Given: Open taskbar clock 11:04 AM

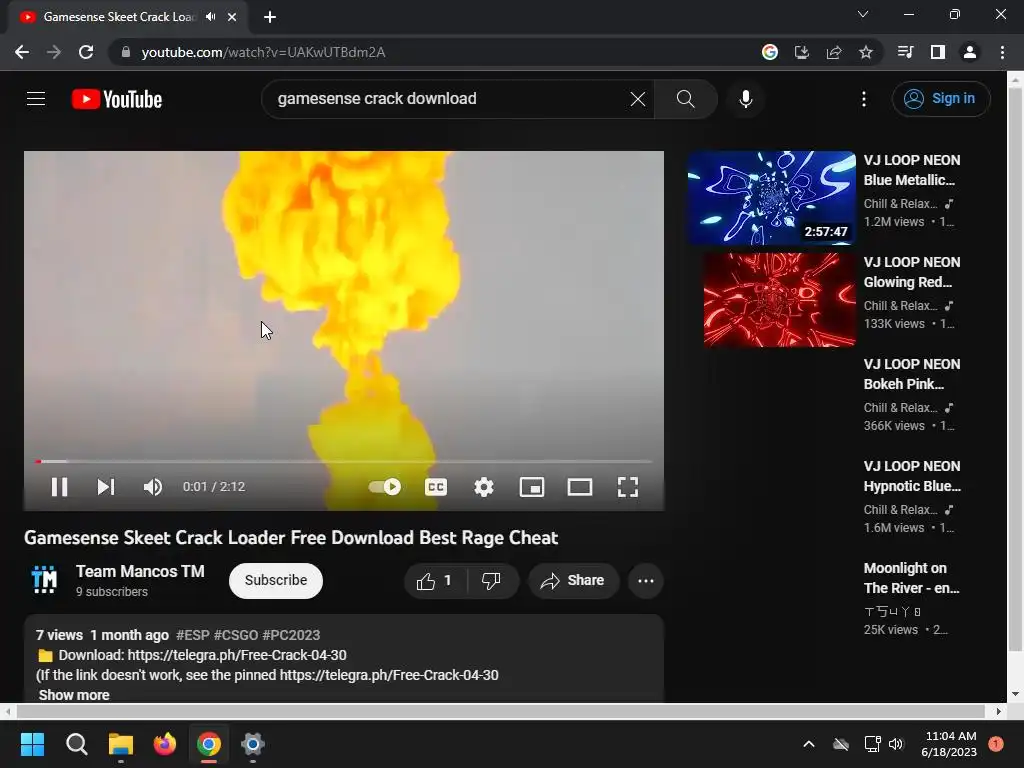Looking at the screenshot, I should pos(950,744).
